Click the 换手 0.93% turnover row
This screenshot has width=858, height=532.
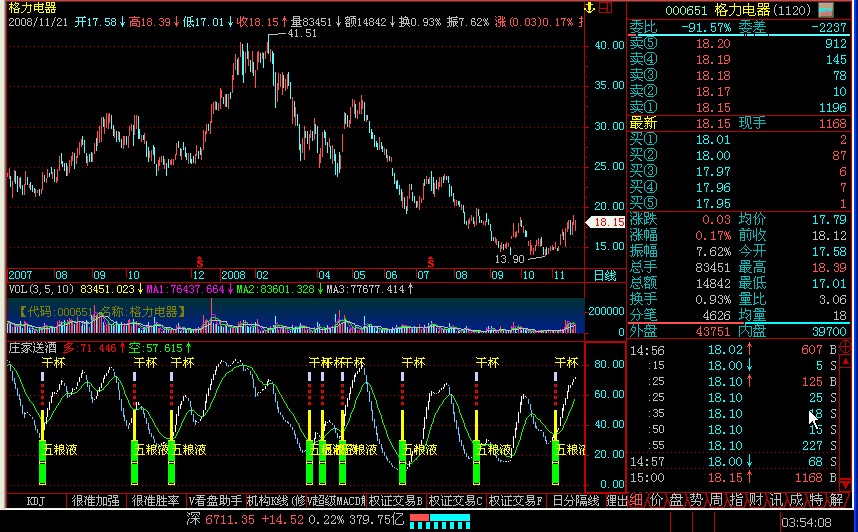[x=680, y=299]
